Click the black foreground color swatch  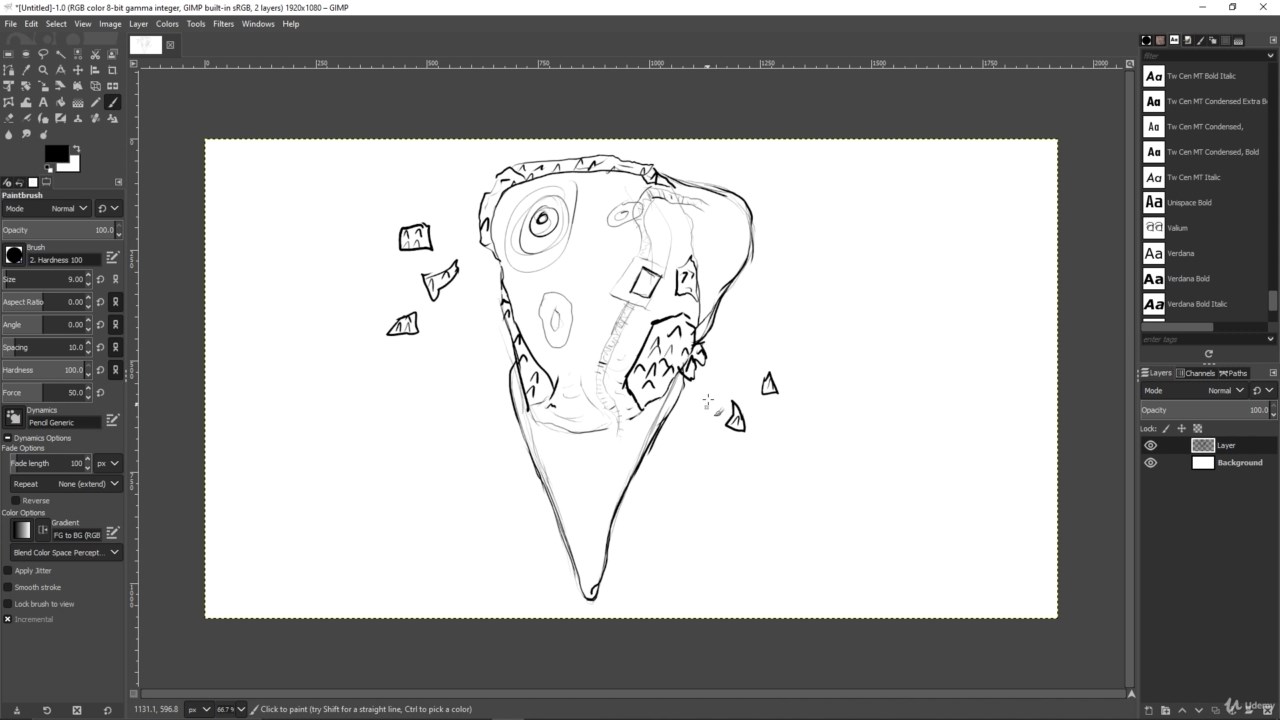tap(56, 153)
